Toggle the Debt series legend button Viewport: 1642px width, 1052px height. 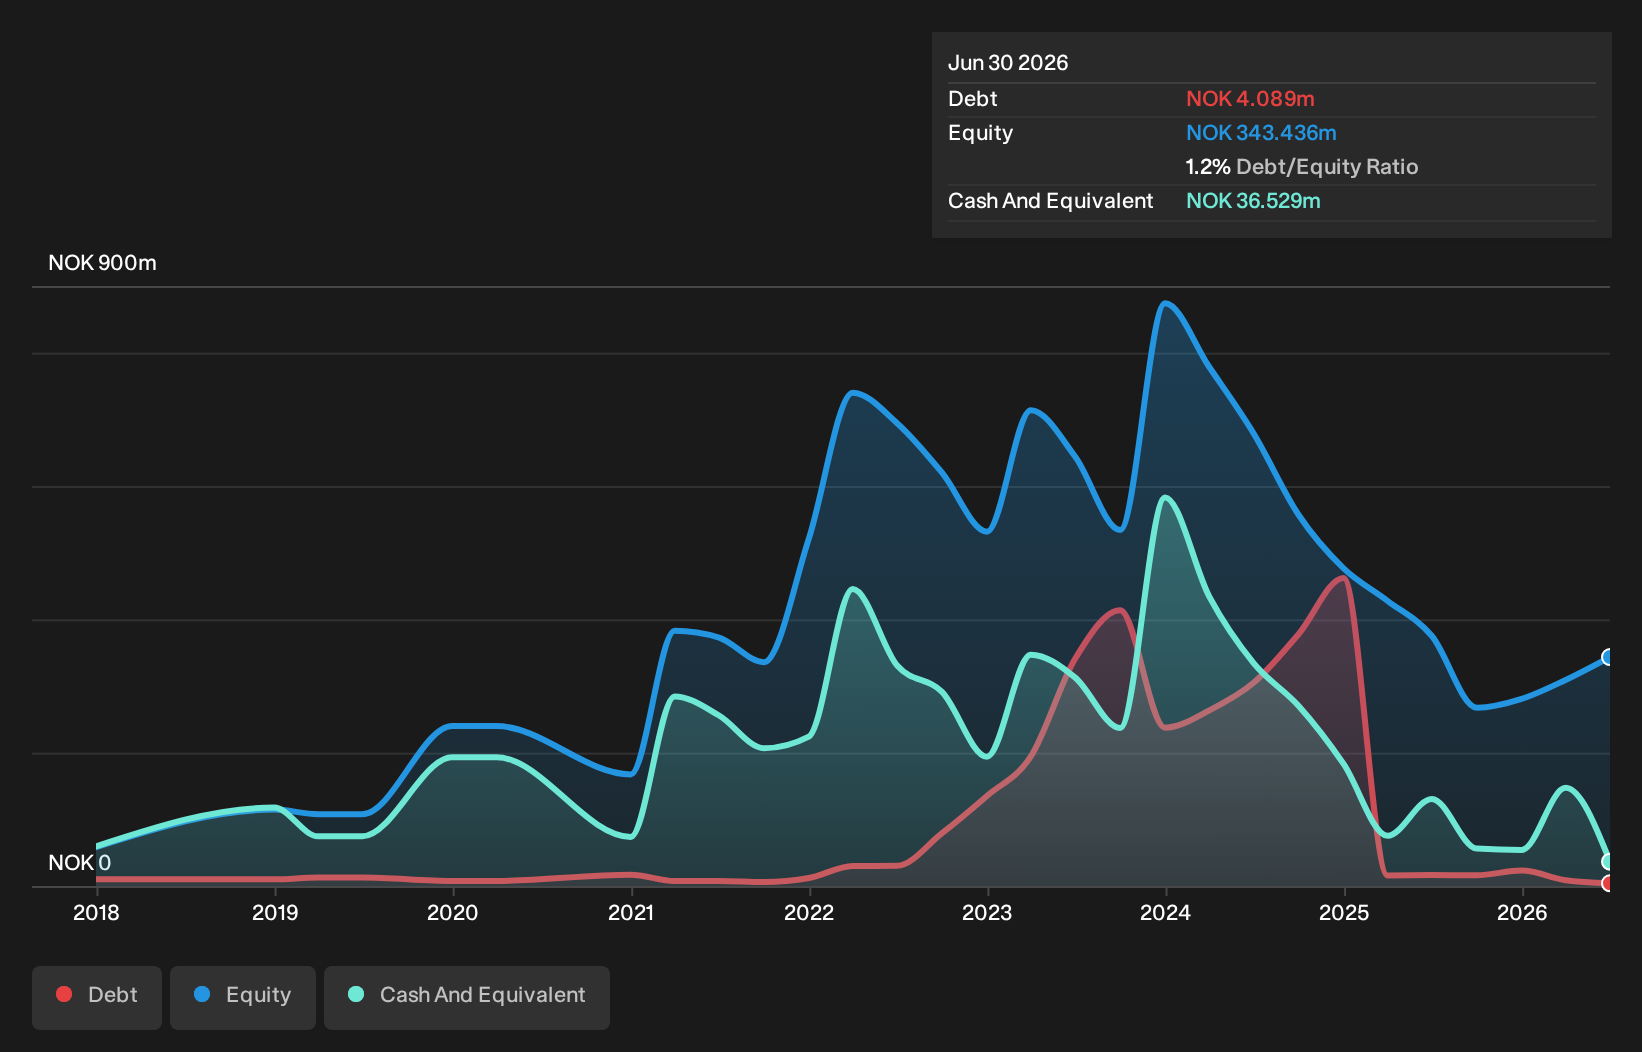(97, 997)
